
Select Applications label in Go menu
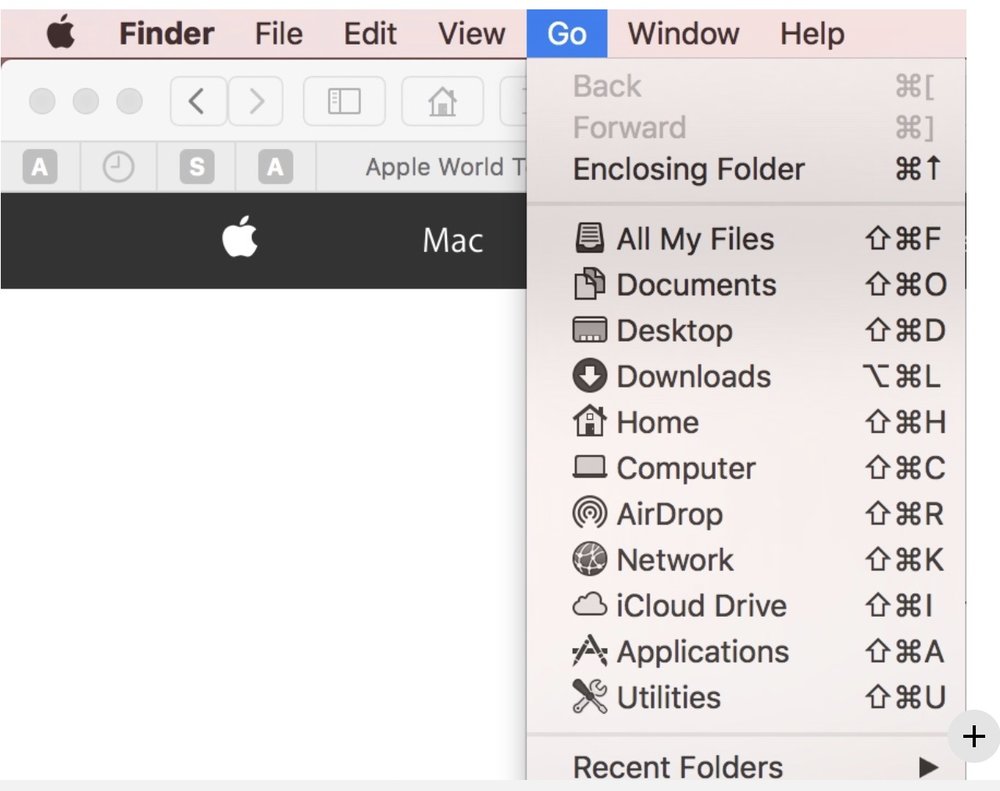(703, 653)
